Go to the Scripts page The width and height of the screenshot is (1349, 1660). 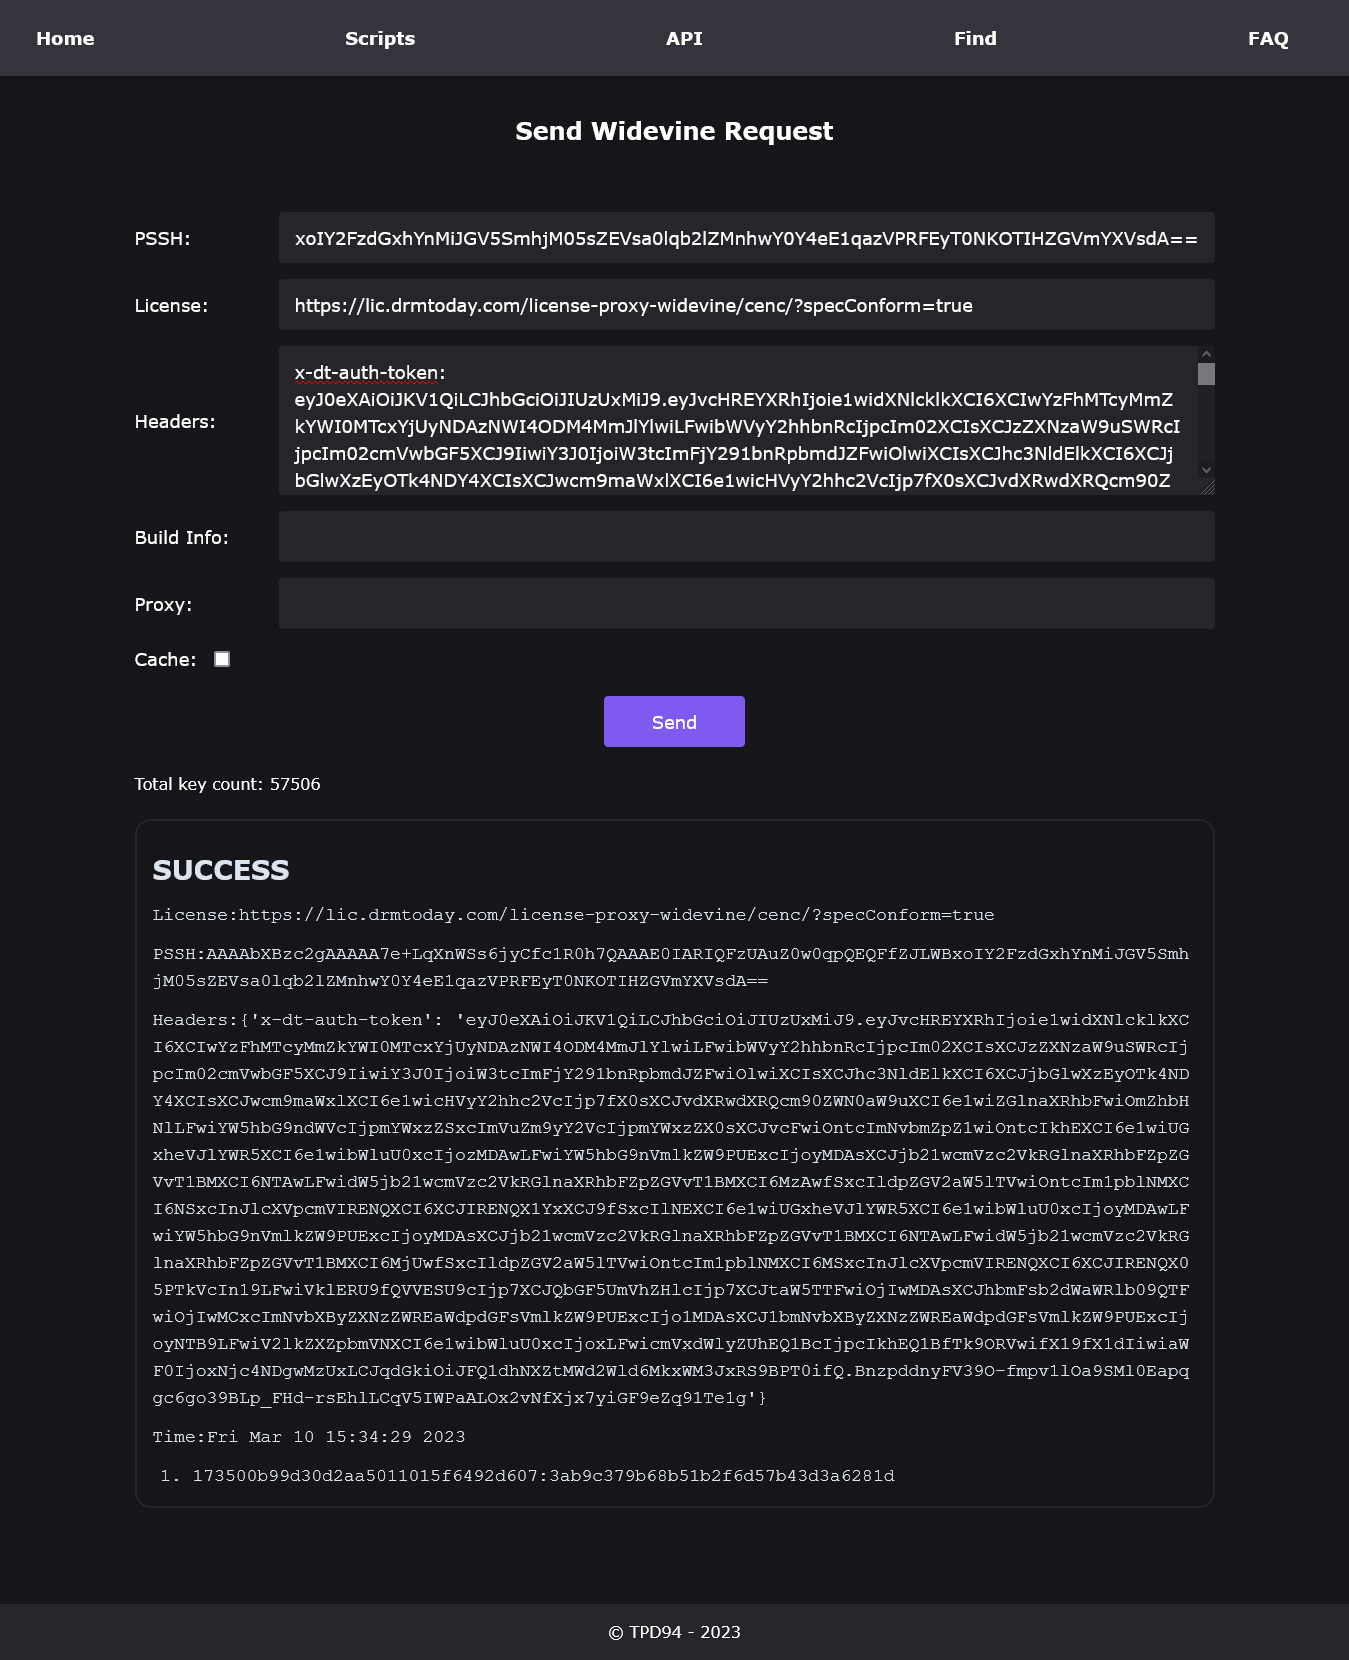pyautogui.click(x=380, y=38)
